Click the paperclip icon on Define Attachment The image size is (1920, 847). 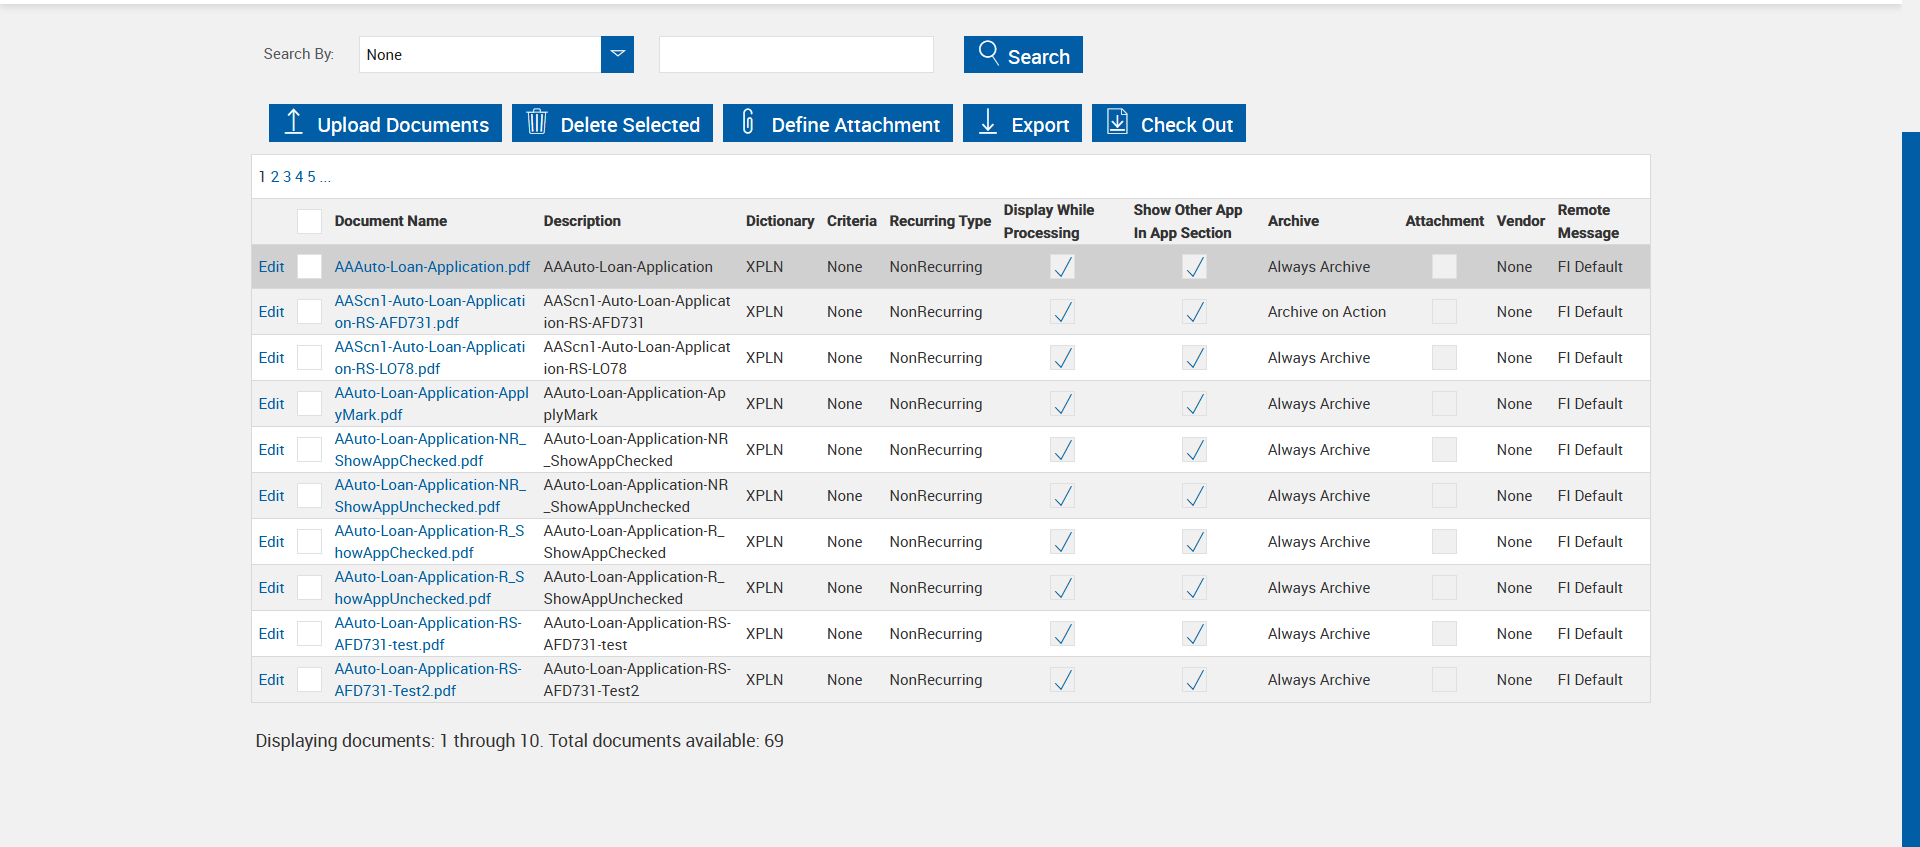[x=748, y=122]
